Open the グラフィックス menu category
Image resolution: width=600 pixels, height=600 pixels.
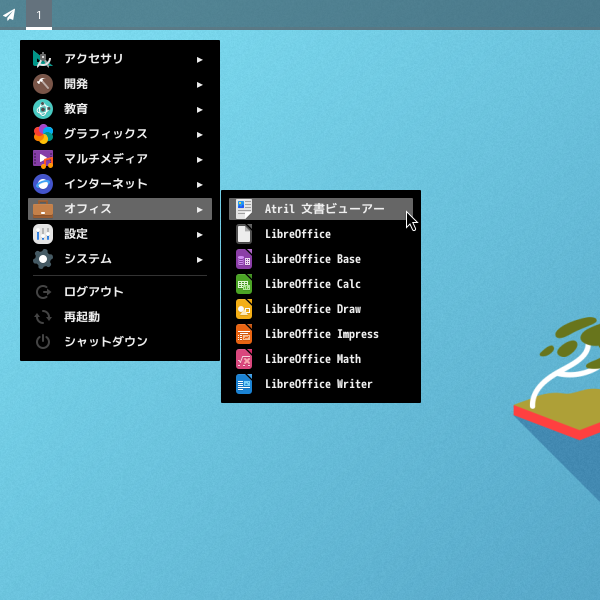point(105,134)
